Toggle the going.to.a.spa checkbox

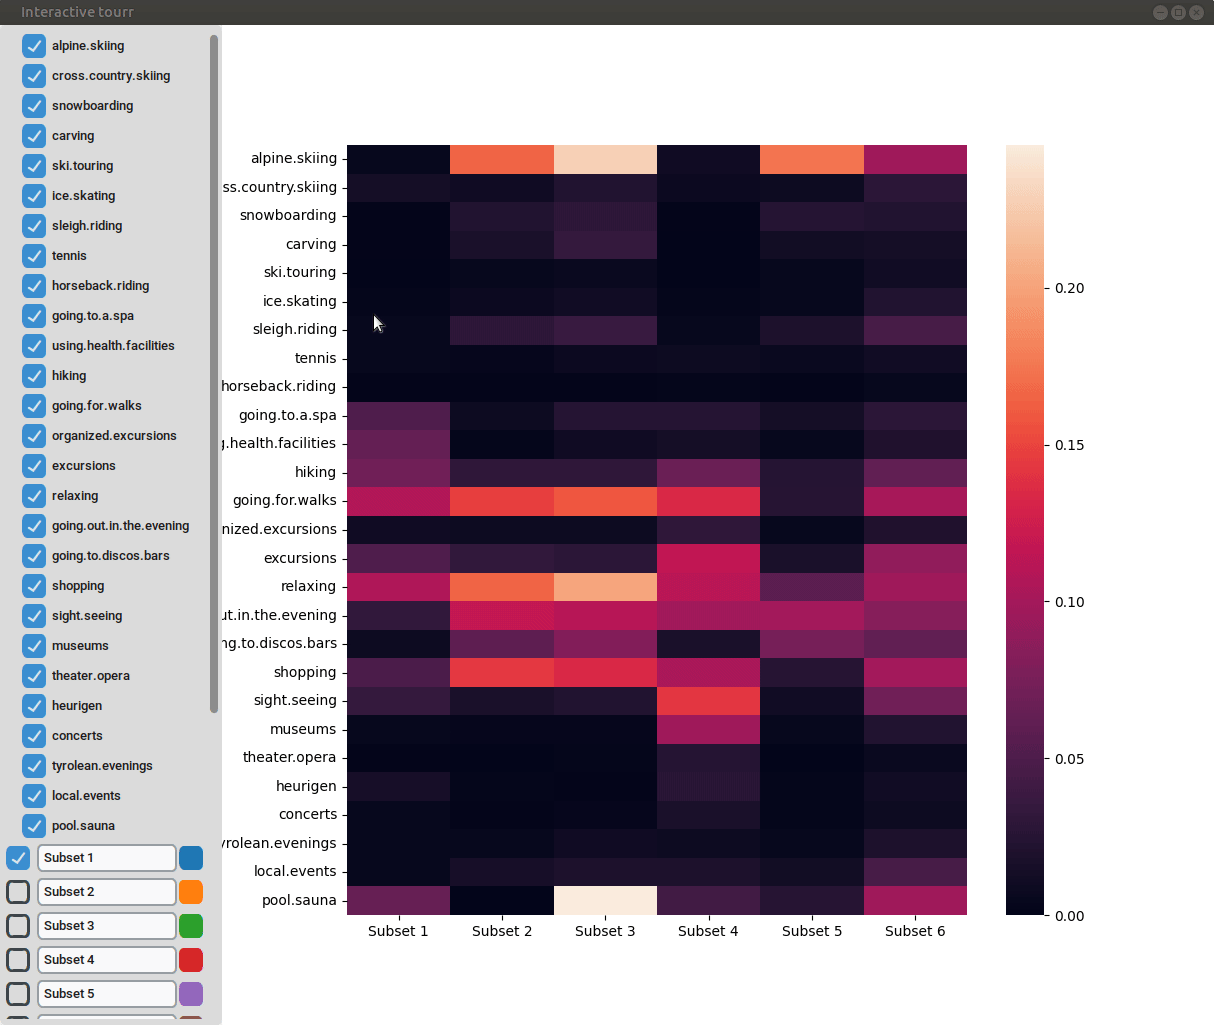[34, 316]
